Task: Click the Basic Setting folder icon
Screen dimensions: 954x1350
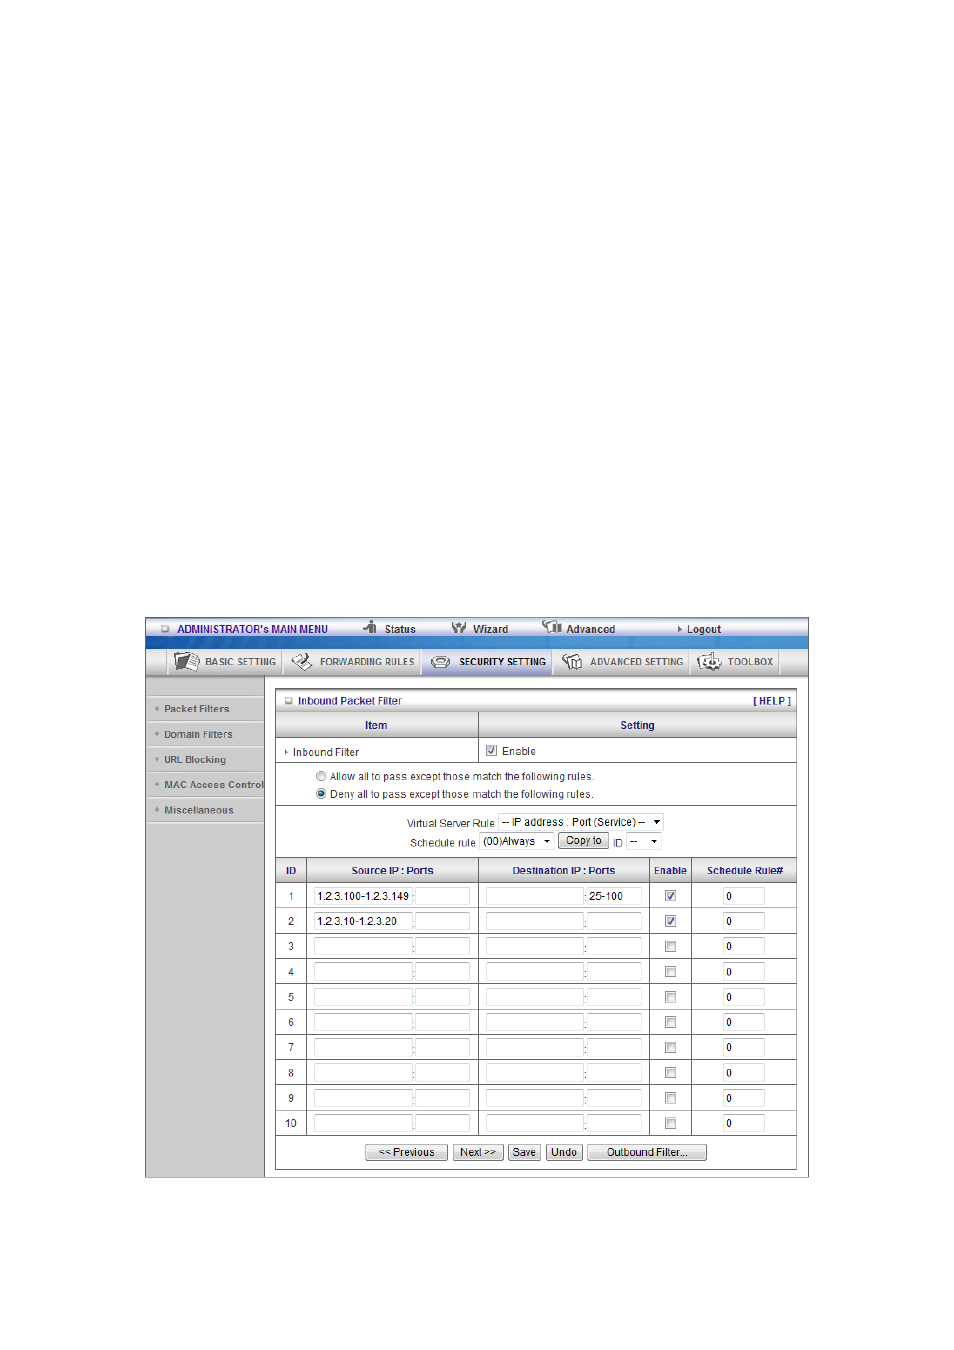Action: tap(186, 661)
